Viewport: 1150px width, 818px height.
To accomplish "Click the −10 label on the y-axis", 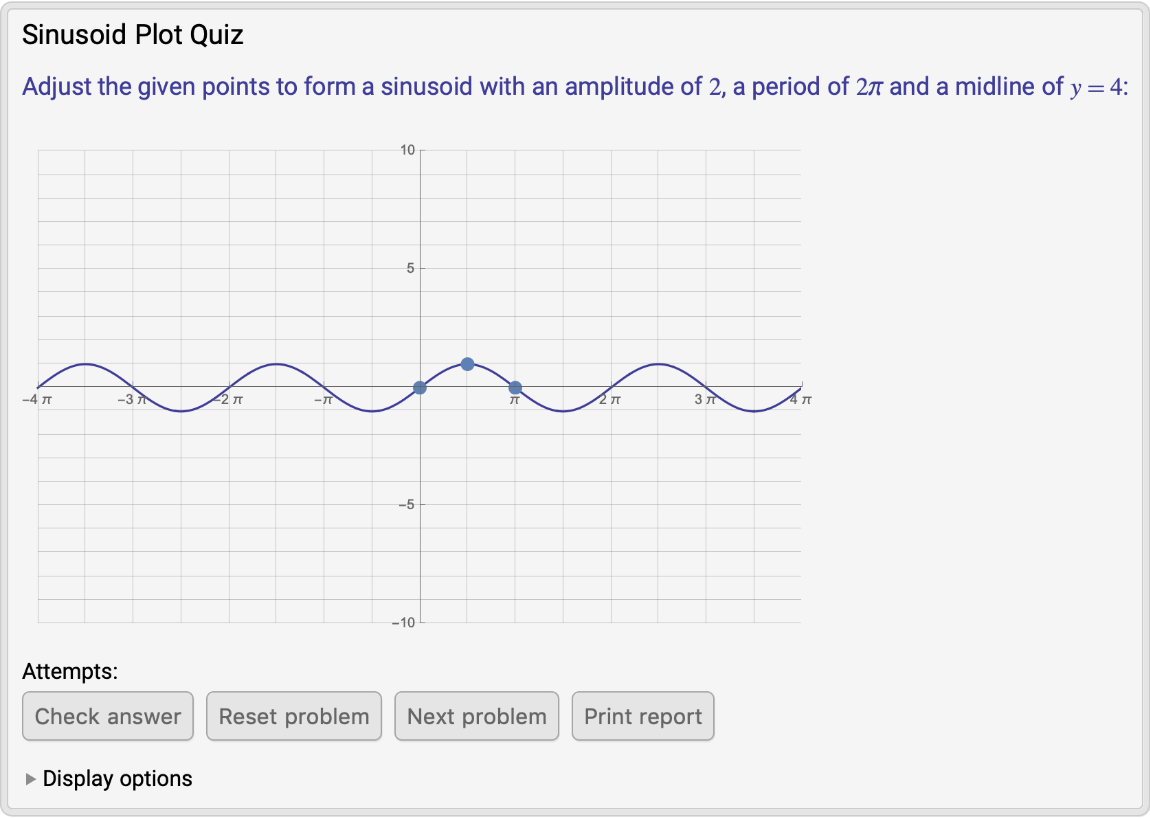I will [403, 620].
